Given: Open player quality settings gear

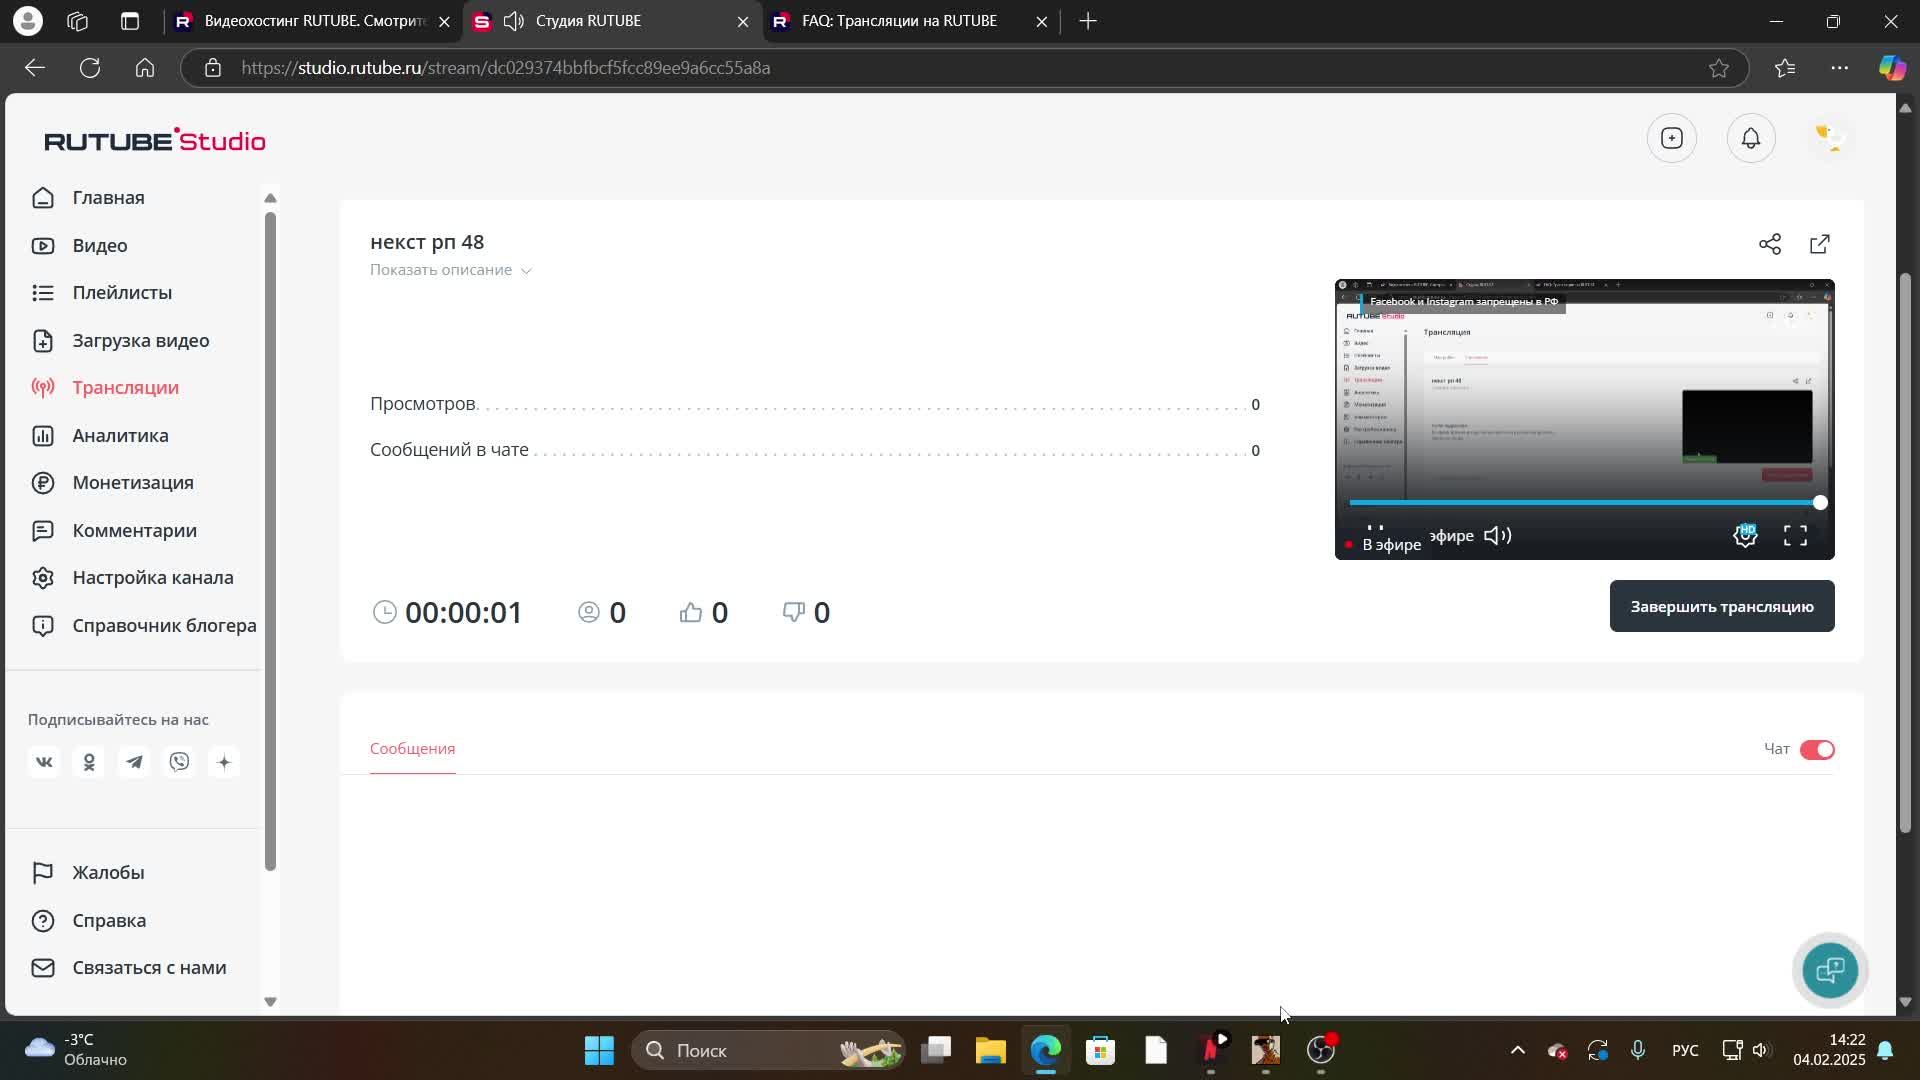Looking at the screenshot, I should 1744,536.
